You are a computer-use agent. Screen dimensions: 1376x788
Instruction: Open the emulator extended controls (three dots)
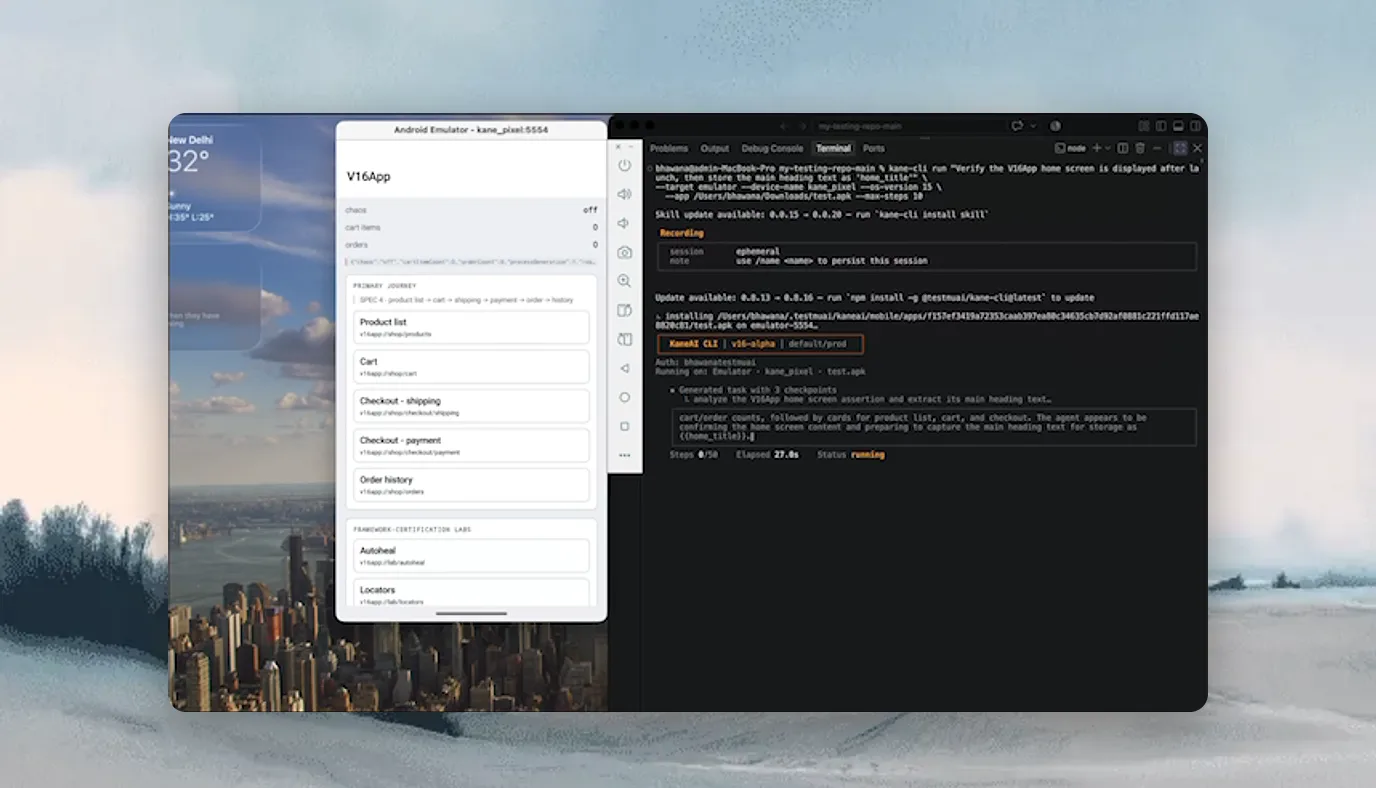pos(624,455)
